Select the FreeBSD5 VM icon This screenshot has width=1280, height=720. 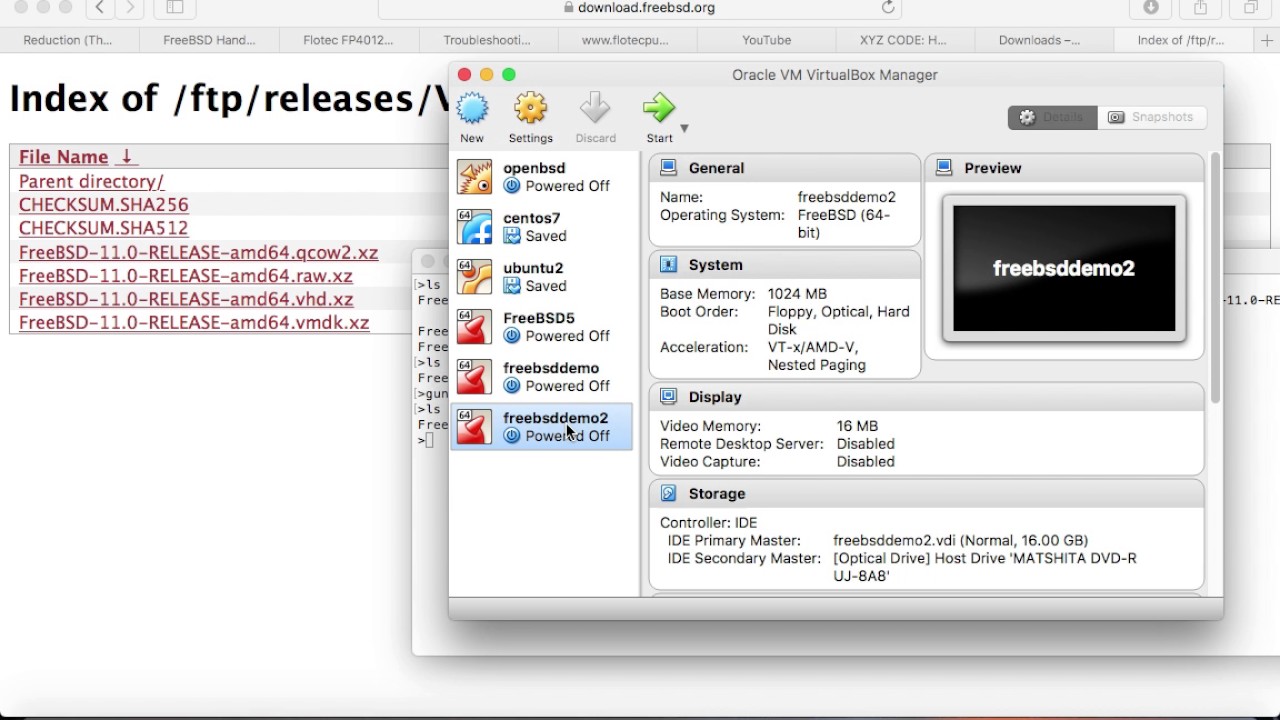(474, 327)
